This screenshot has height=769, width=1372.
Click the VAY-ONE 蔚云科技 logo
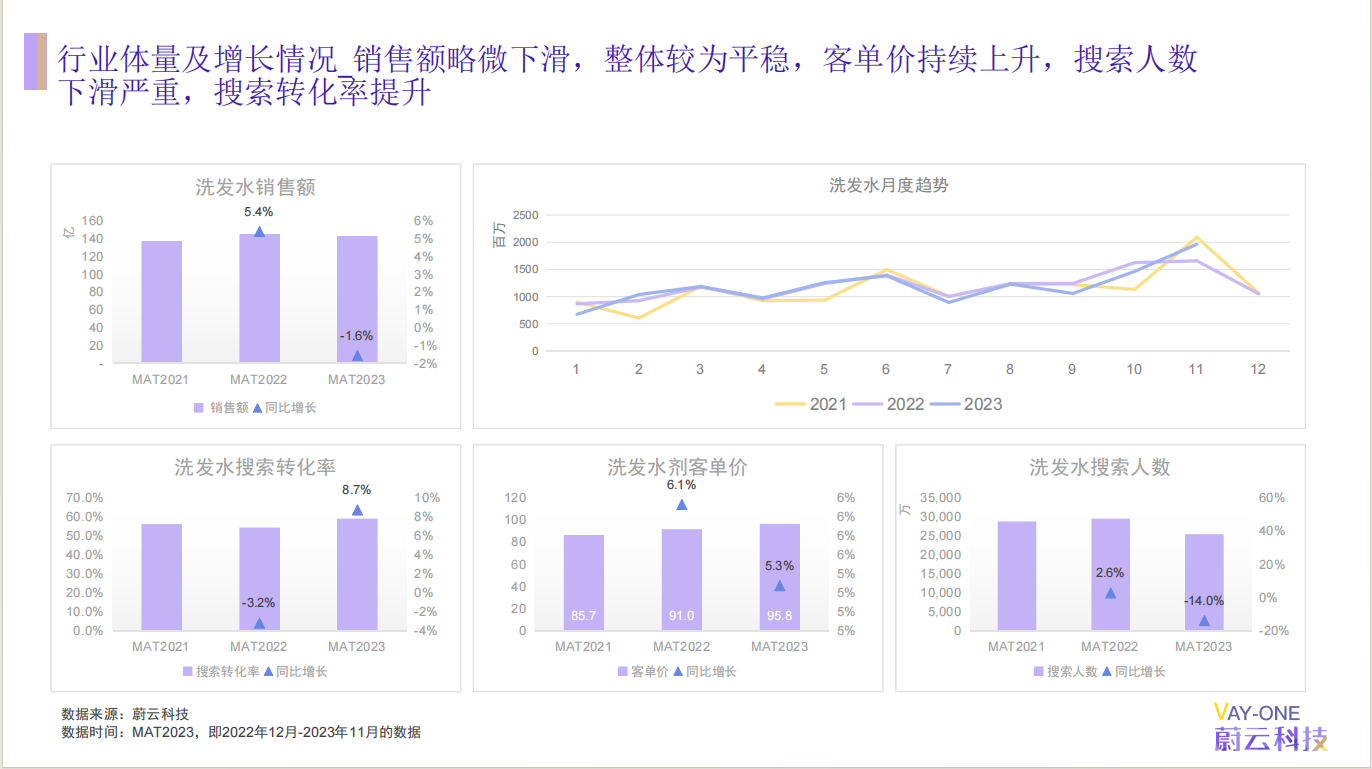[1270, 727]
